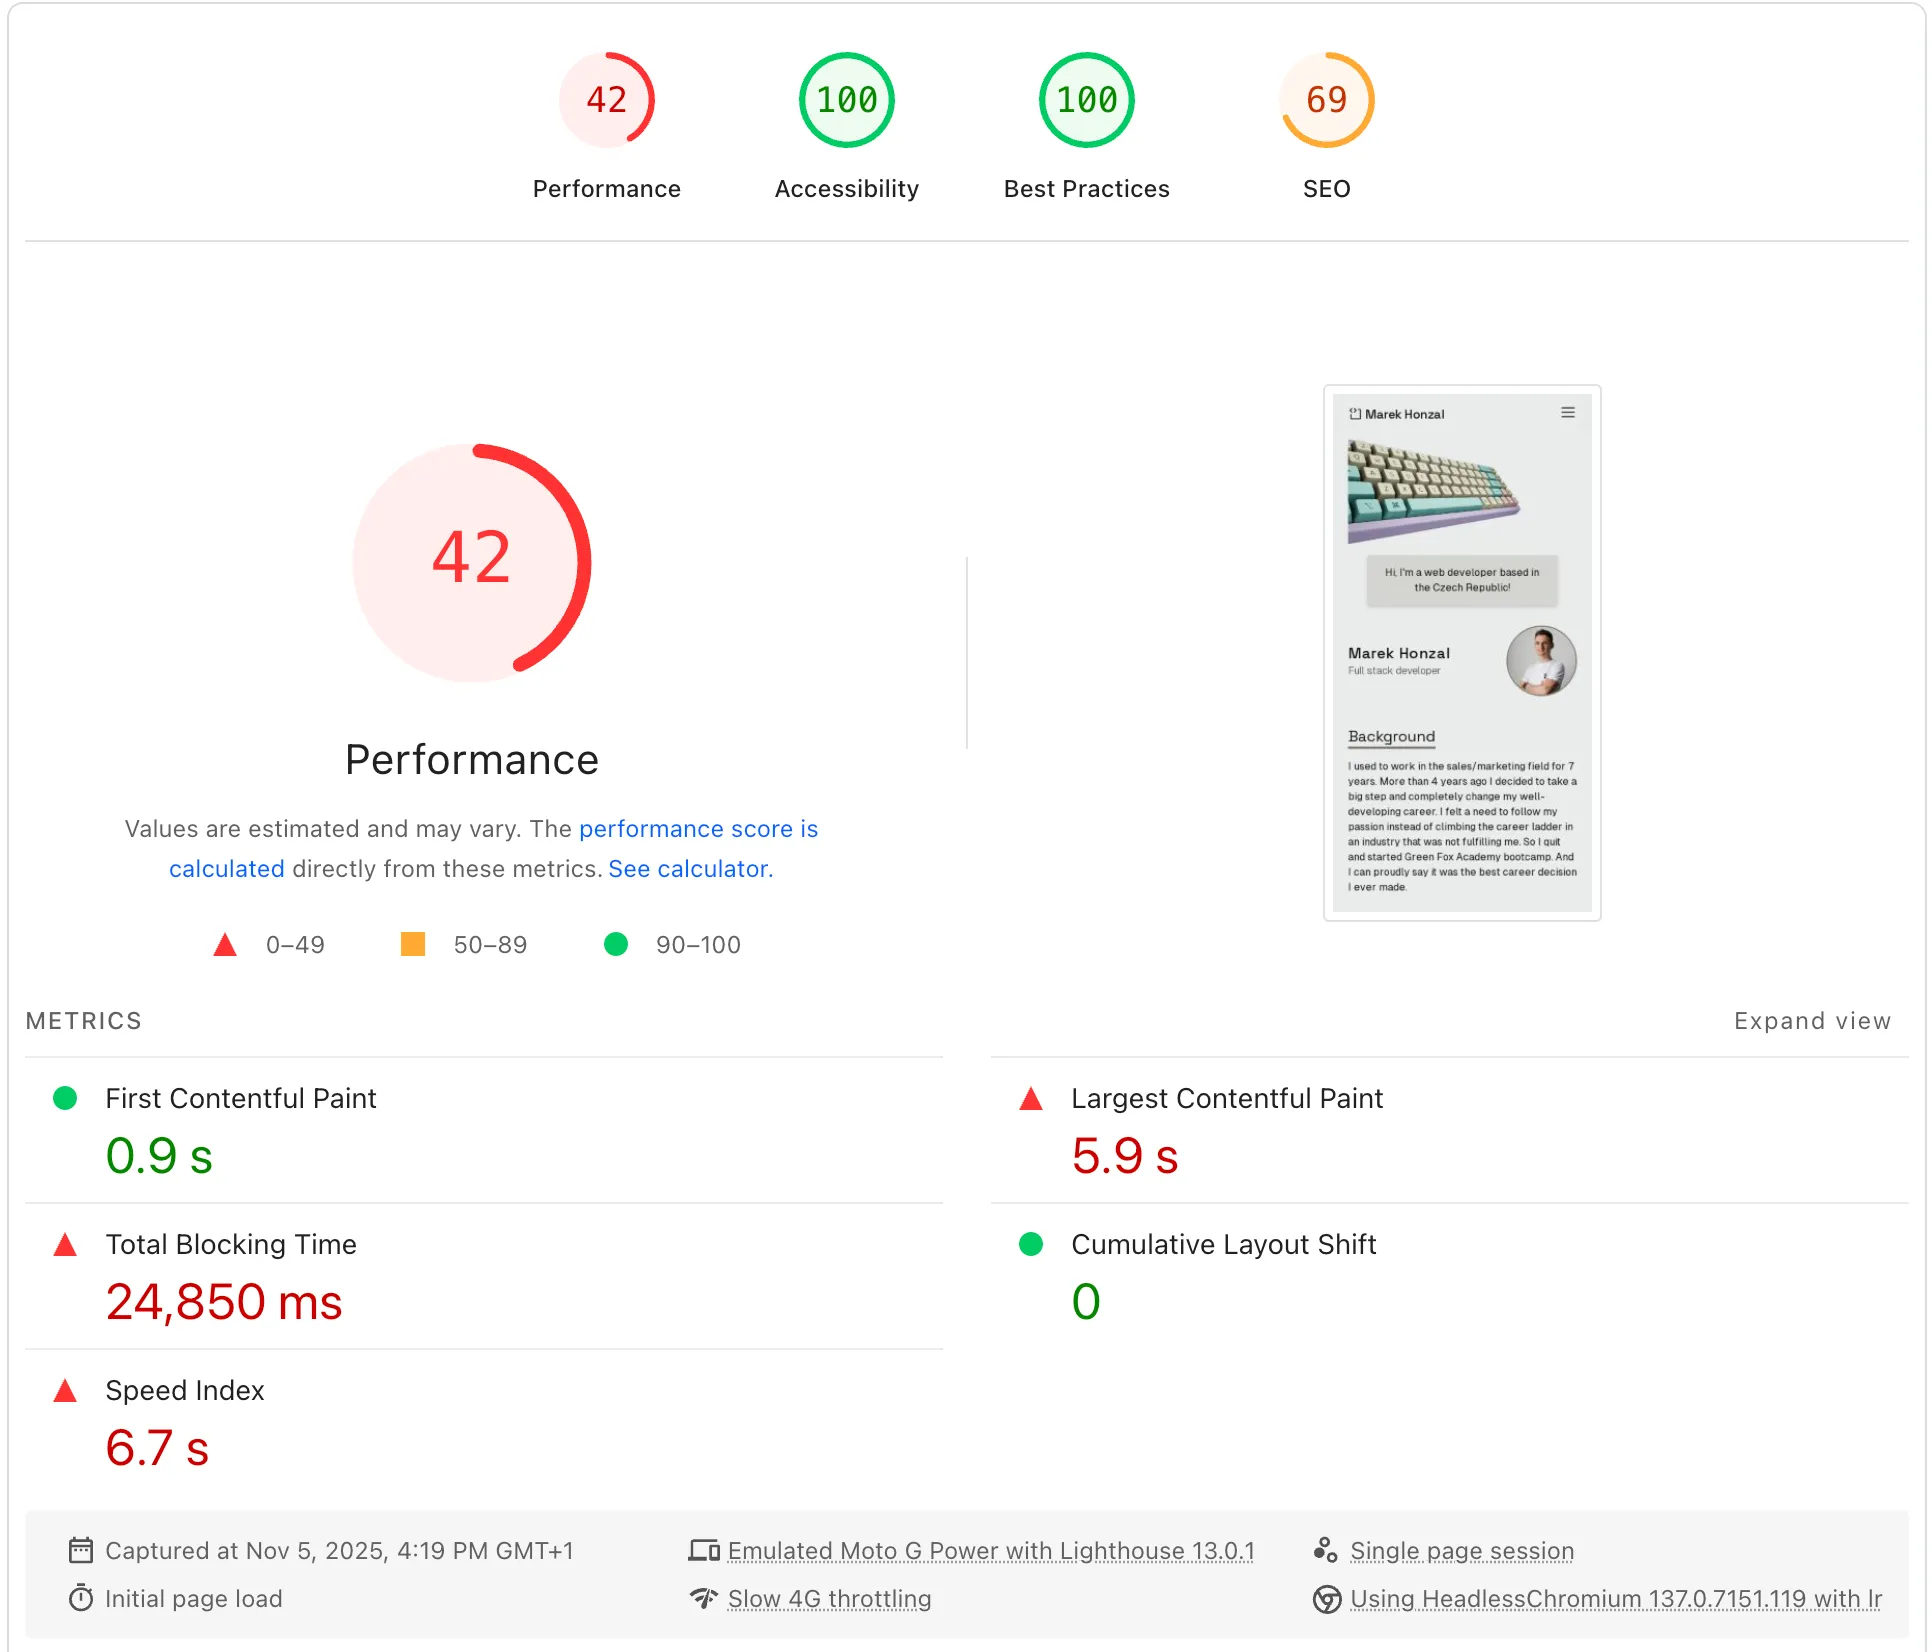This screenshot has width=1932, height=1652.
Task: Open the performance score calculated link
Action: pos(698,829)
